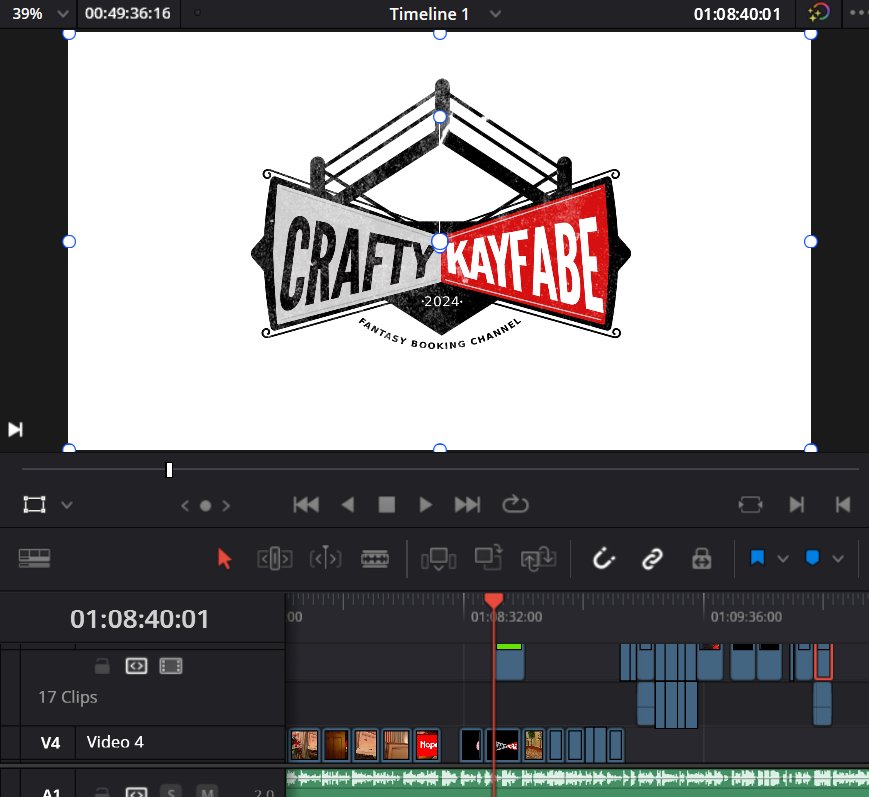Image resolution: width=869 pixels, height=797 pixels.
Task: Click the Video 4 track name
Action: click(x=115, y=742)
